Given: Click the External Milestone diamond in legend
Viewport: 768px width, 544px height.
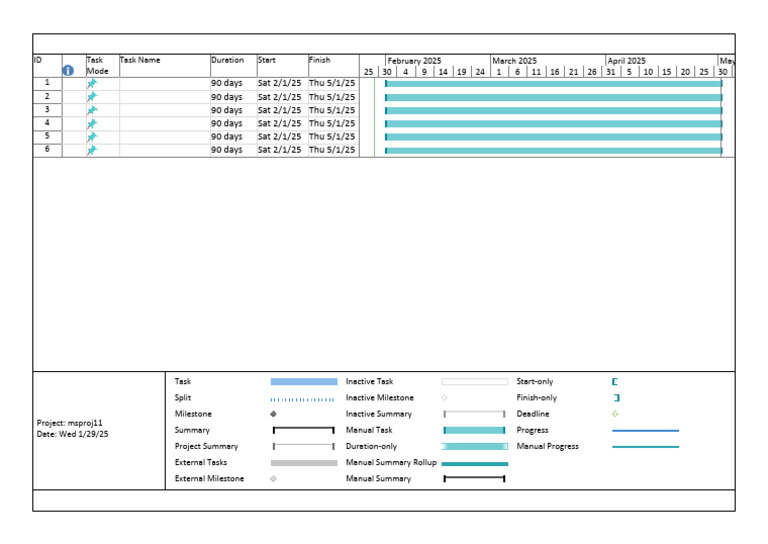Looking at the screenshot, I should click(273, 478).
